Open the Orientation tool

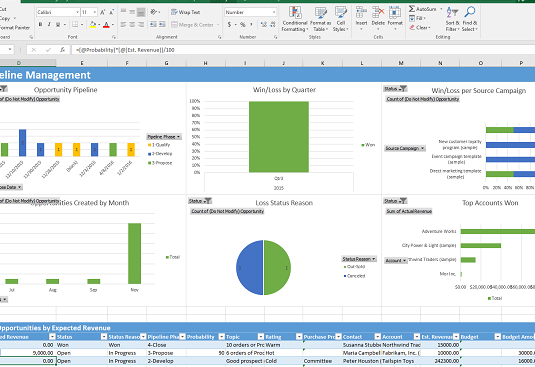point(154,12)
